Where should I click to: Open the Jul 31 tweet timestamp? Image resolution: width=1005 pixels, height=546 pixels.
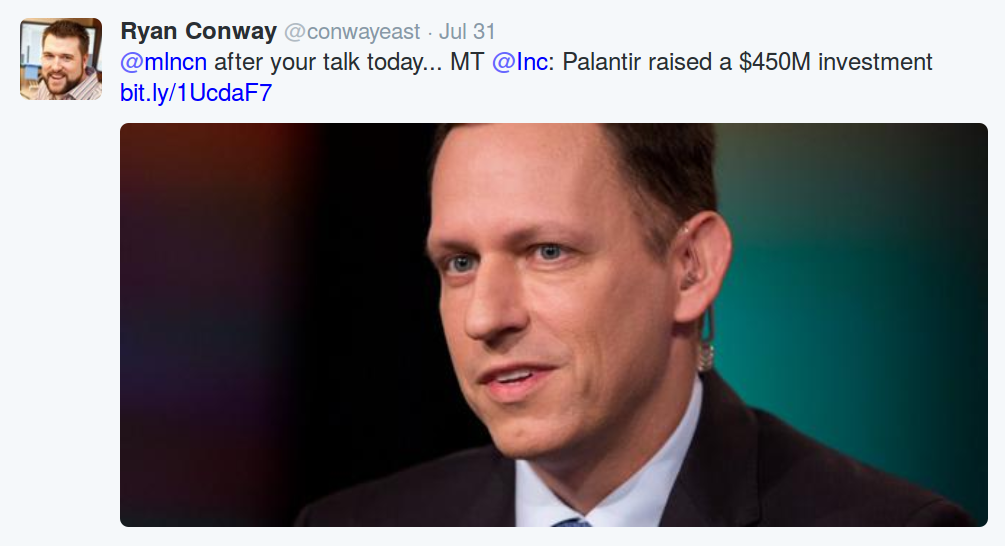(x=467, y=32)
